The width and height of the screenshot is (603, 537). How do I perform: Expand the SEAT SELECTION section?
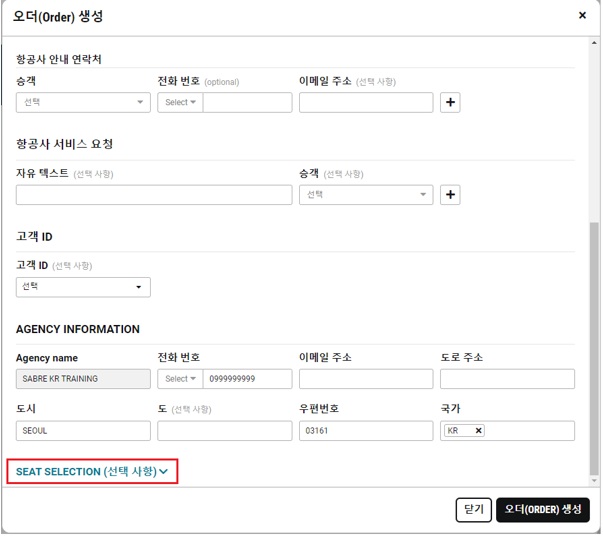point(92,472)
